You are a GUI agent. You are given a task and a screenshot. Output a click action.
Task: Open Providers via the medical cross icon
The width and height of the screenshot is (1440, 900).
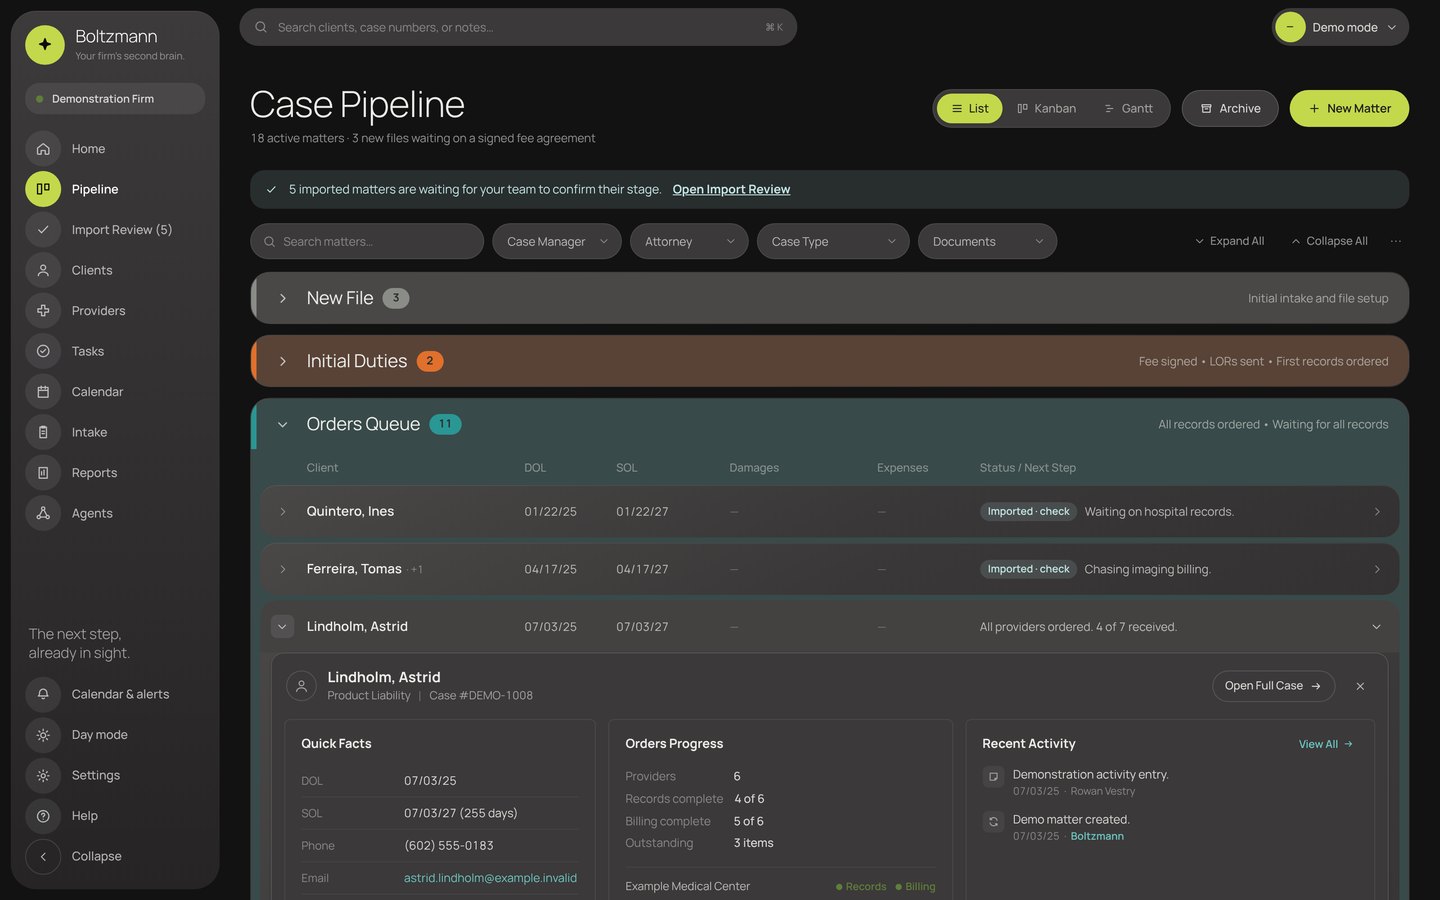click(43, 311)
